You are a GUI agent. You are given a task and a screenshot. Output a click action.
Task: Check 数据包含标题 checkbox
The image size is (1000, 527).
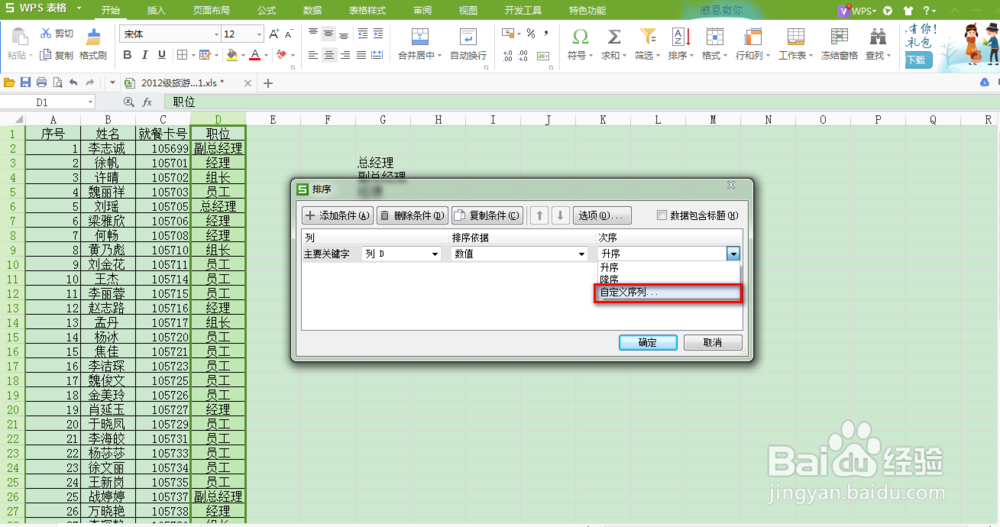tap(662, 215)
